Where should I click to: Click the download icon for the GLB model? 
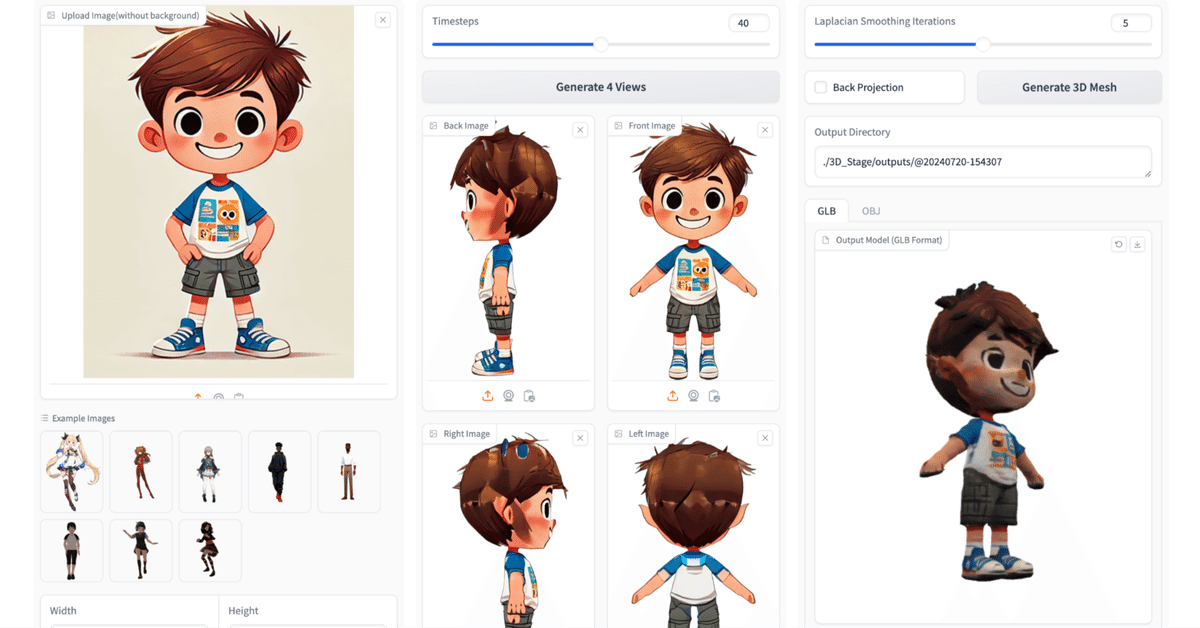pos(1138,243)
